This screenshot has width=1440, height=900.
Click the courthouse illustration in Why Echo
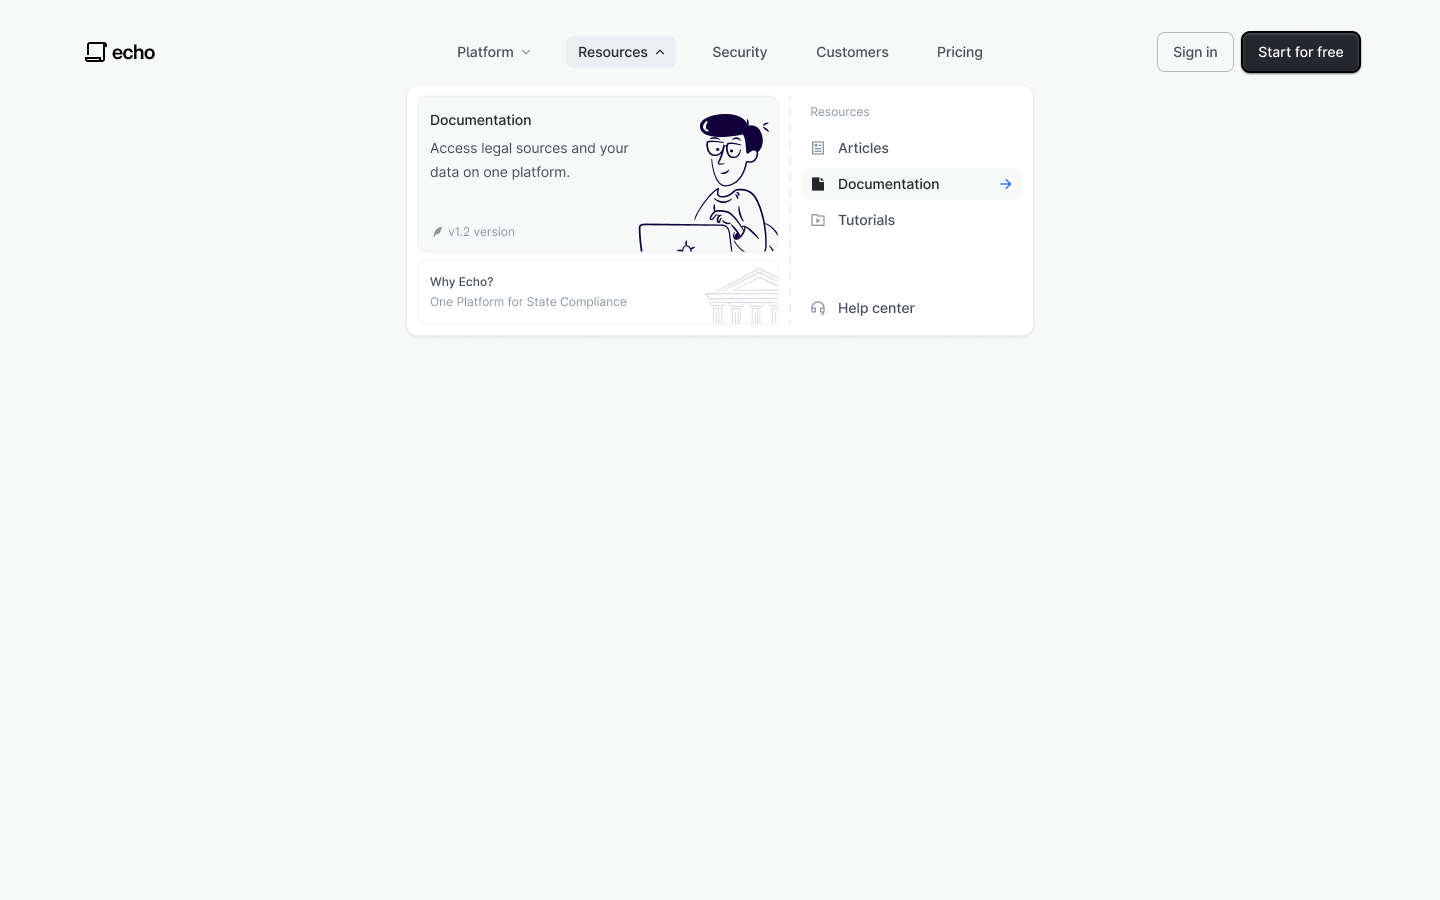click(x=742, y=296)
